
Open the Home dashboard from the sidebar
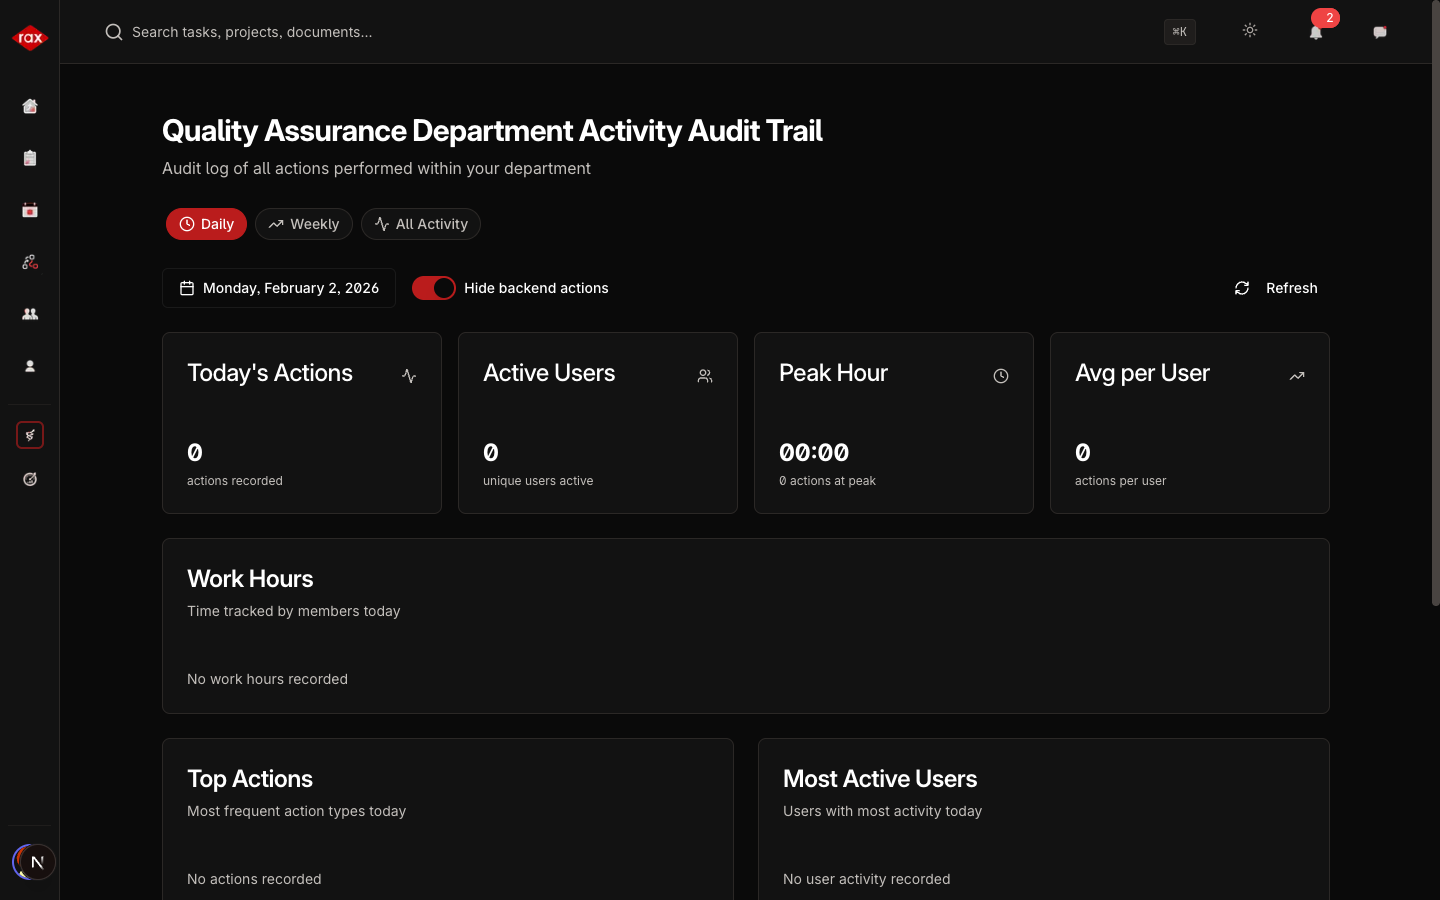pos(29,106)
